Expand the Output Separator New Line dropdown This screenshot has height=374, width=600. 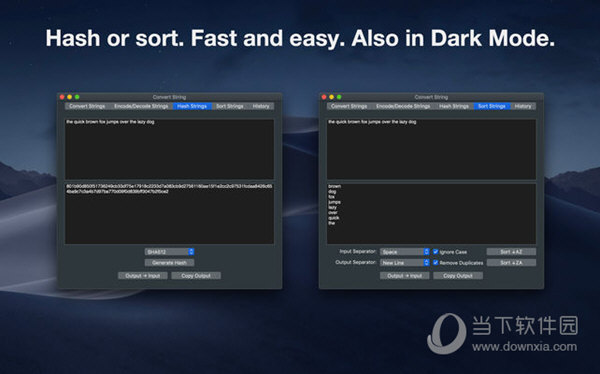click(405, 263)
